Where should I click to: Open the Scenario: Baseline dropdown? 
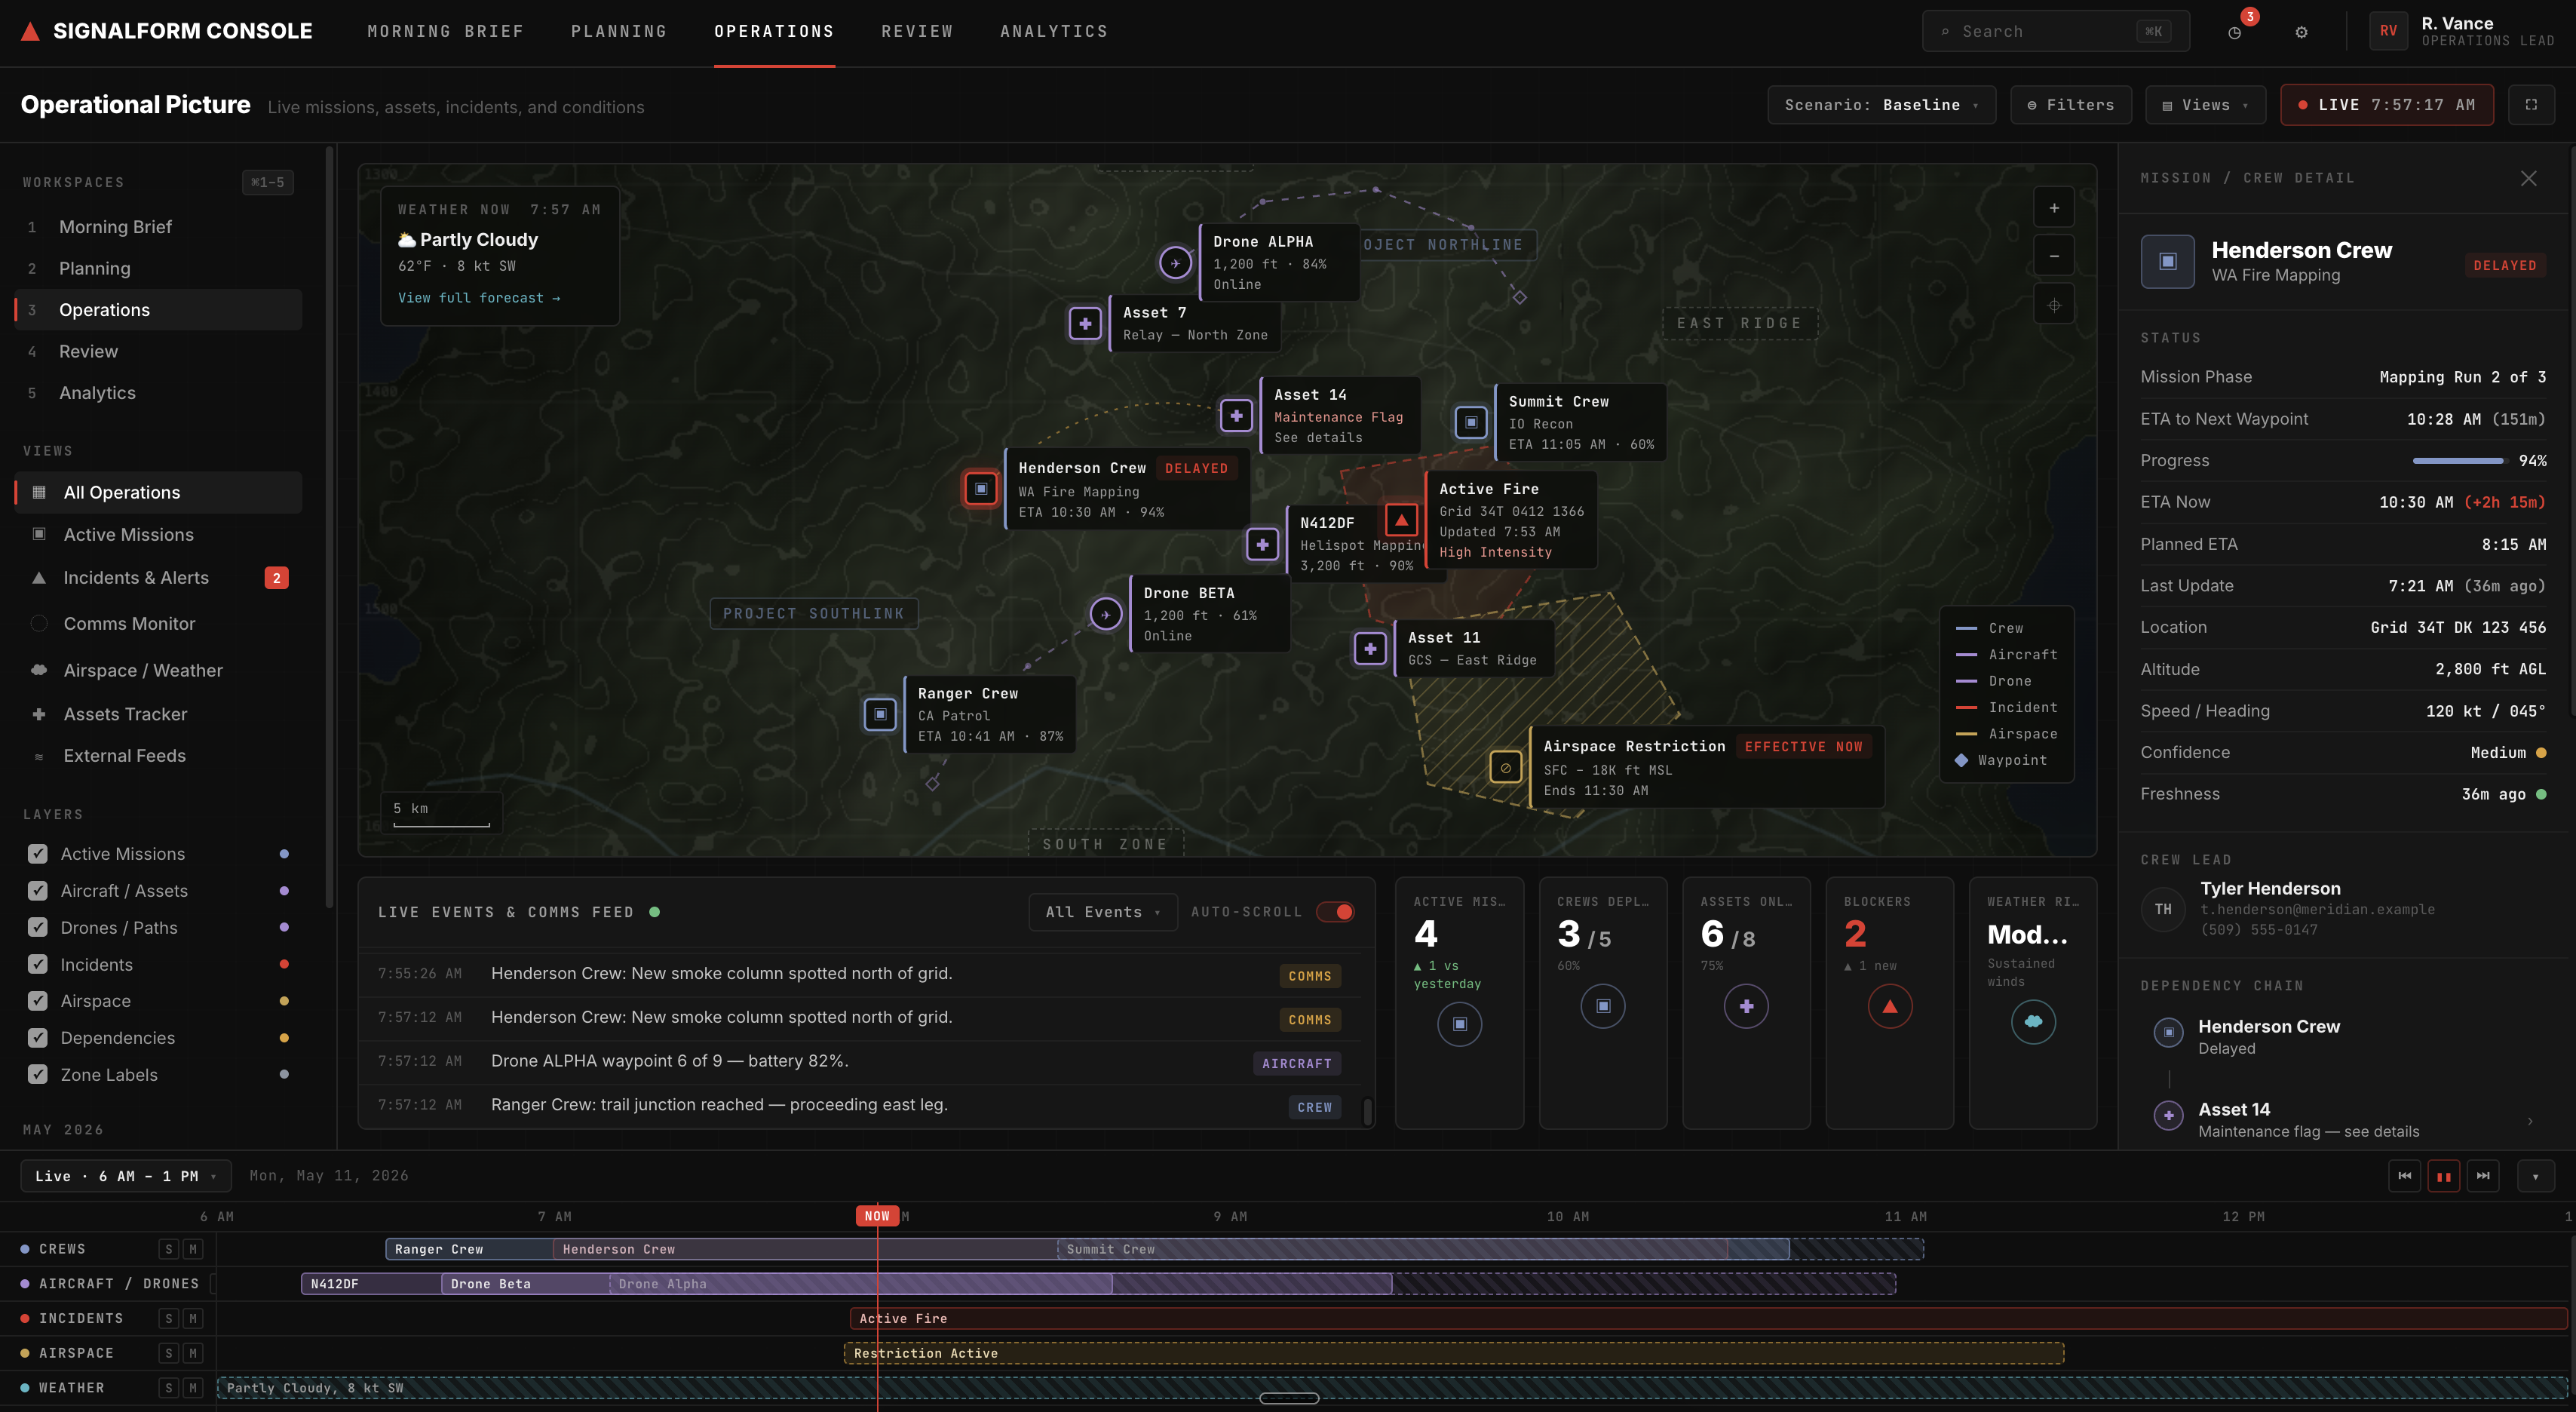[1881, 105]
